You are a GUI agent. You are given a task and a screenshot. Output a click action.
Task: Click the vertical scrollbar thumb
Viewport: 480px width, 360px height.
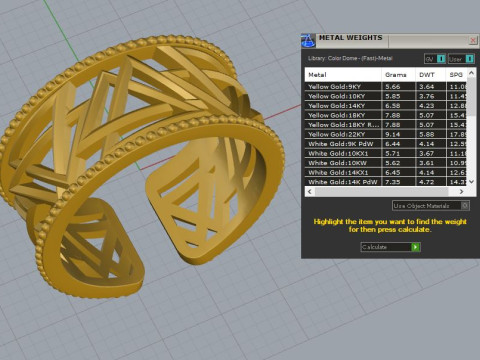471,97
